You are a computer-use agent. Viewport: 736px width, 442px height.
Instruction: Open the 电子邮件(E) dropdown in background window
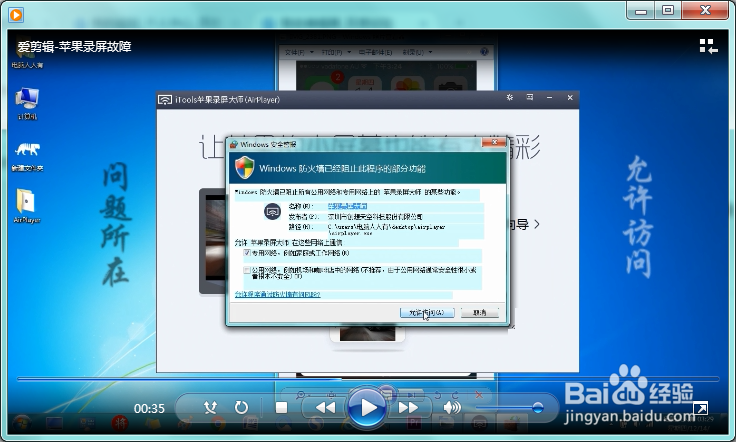375,52
